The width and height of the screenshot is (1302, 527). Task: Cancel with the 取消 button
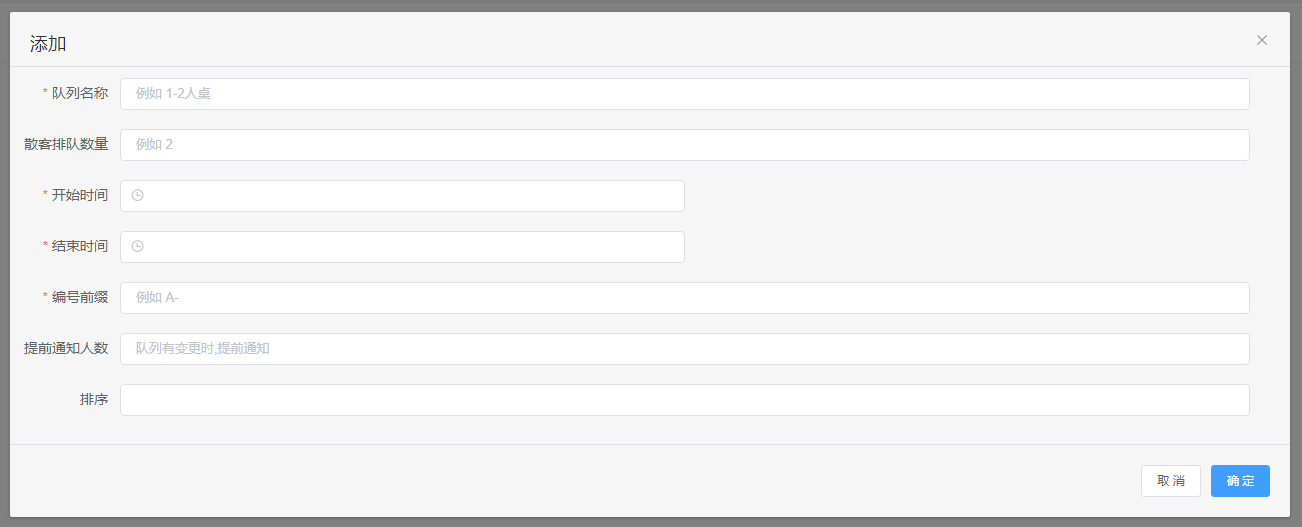(1171, 481)
